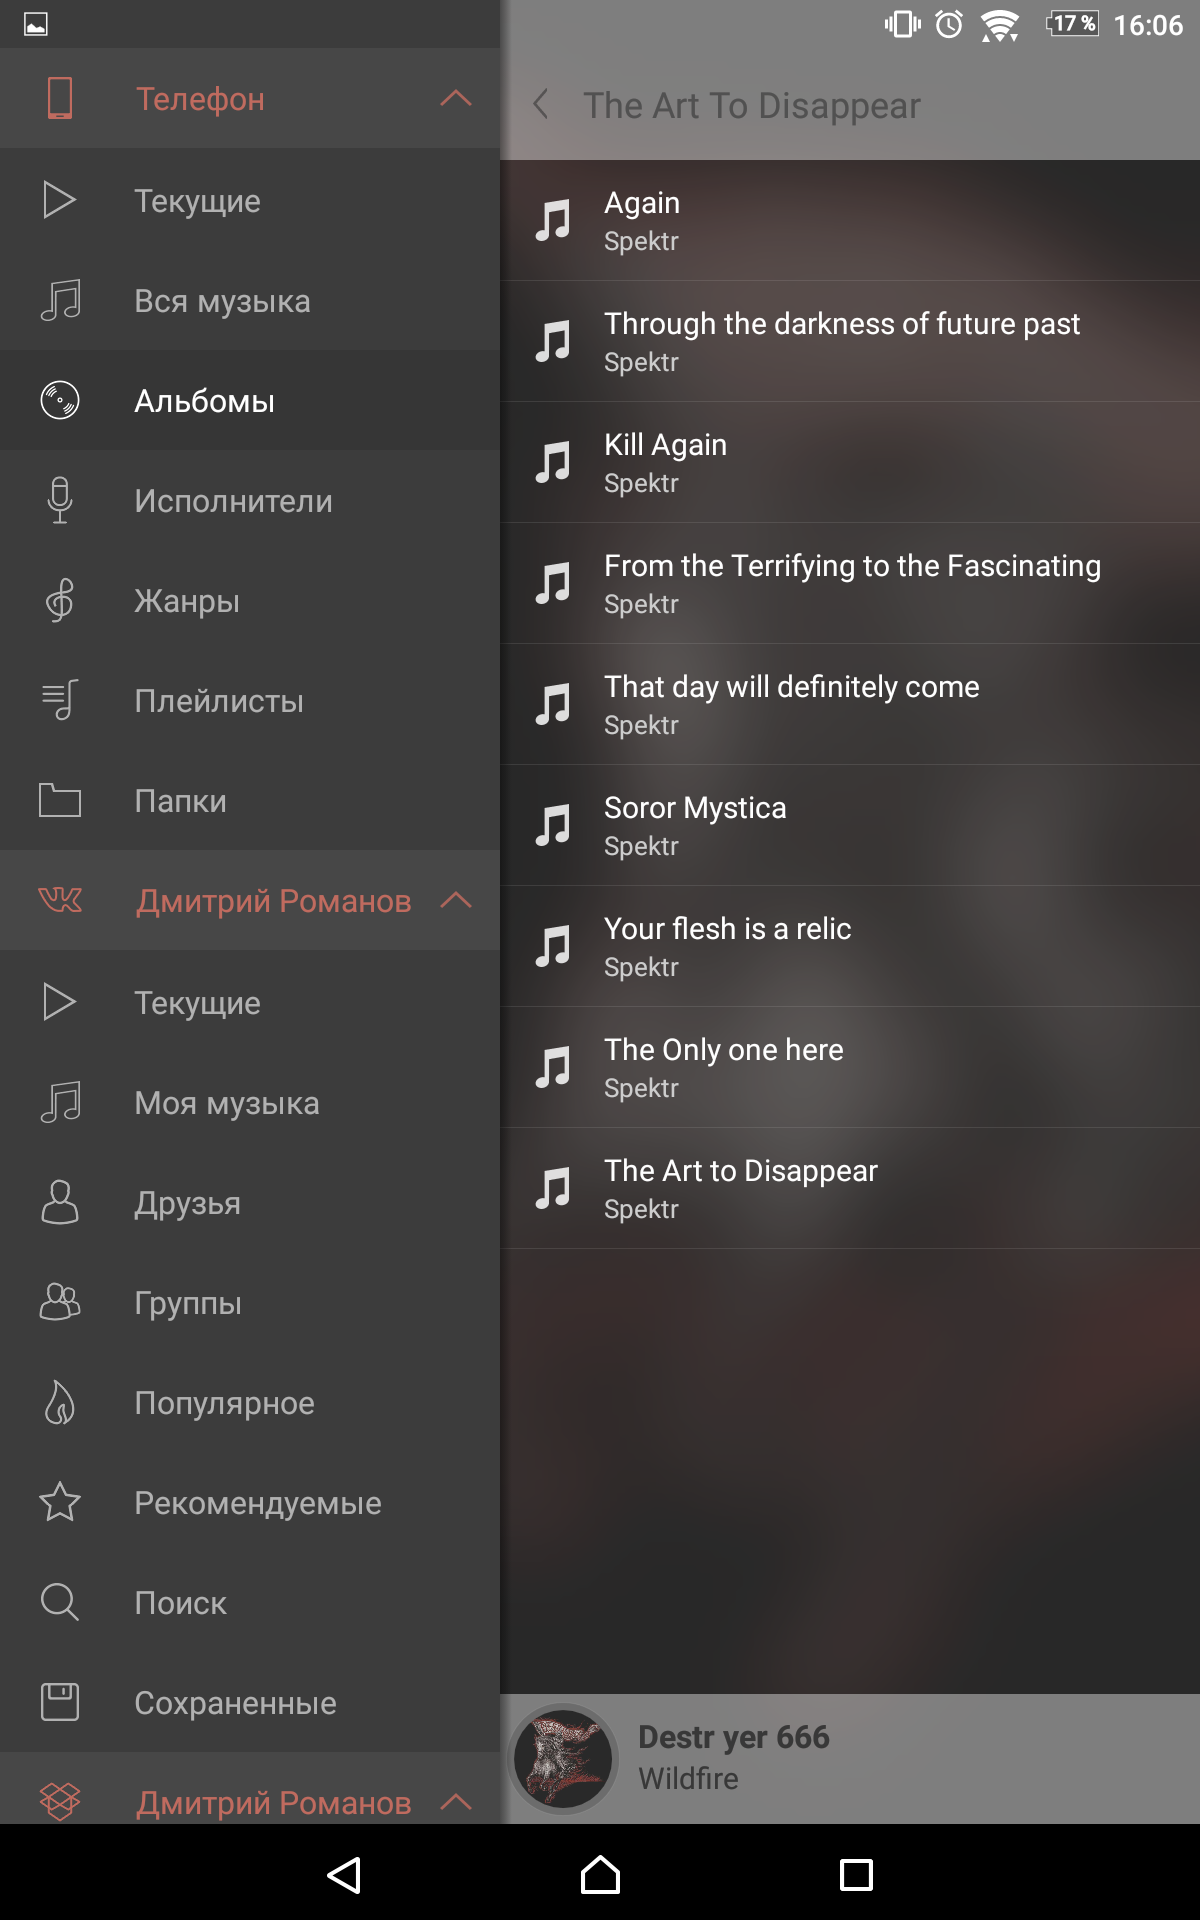Open Сохраненные floppy disk icon

pos(60,1702)
